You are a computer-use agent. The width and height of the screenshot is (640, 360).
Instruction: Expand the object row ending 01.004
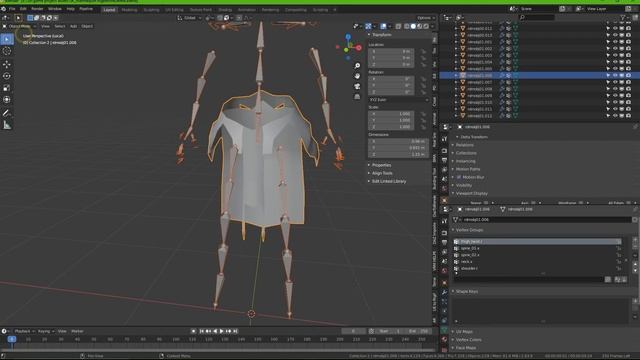(x=456, y=62)
